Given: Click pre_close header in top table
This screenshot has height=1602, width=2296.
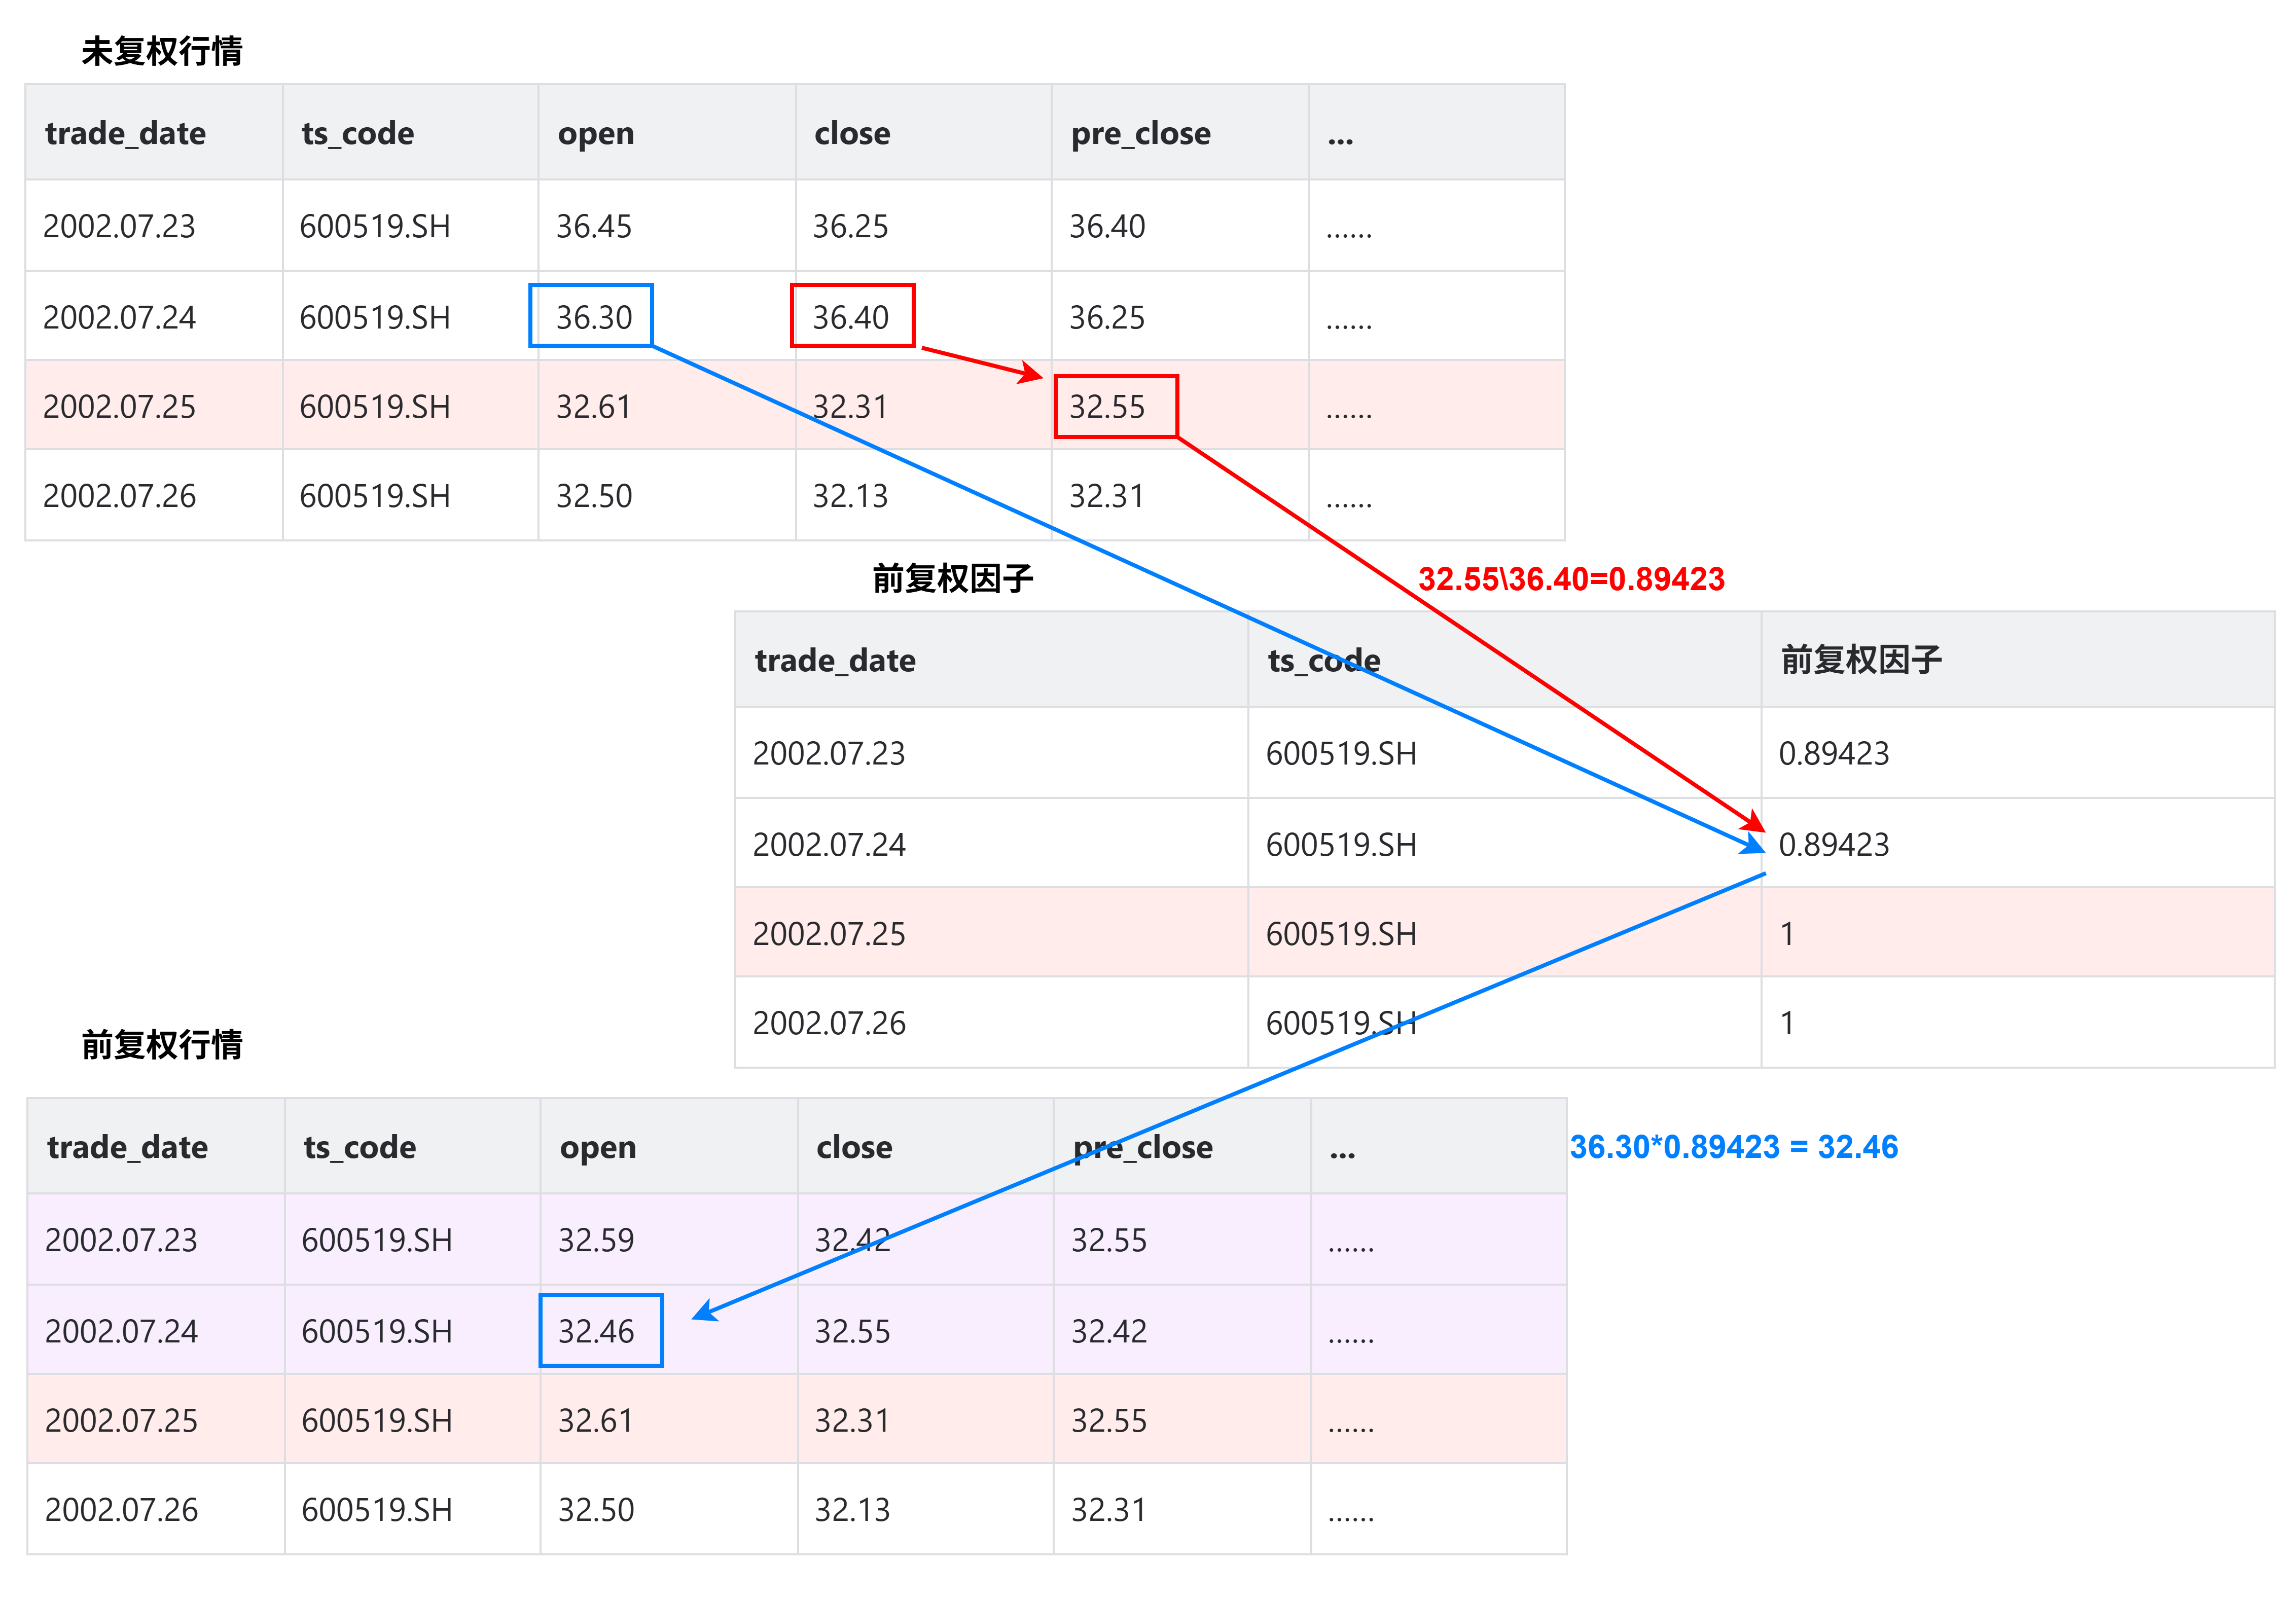Looking at the screenshot, I should (1140, 133).
